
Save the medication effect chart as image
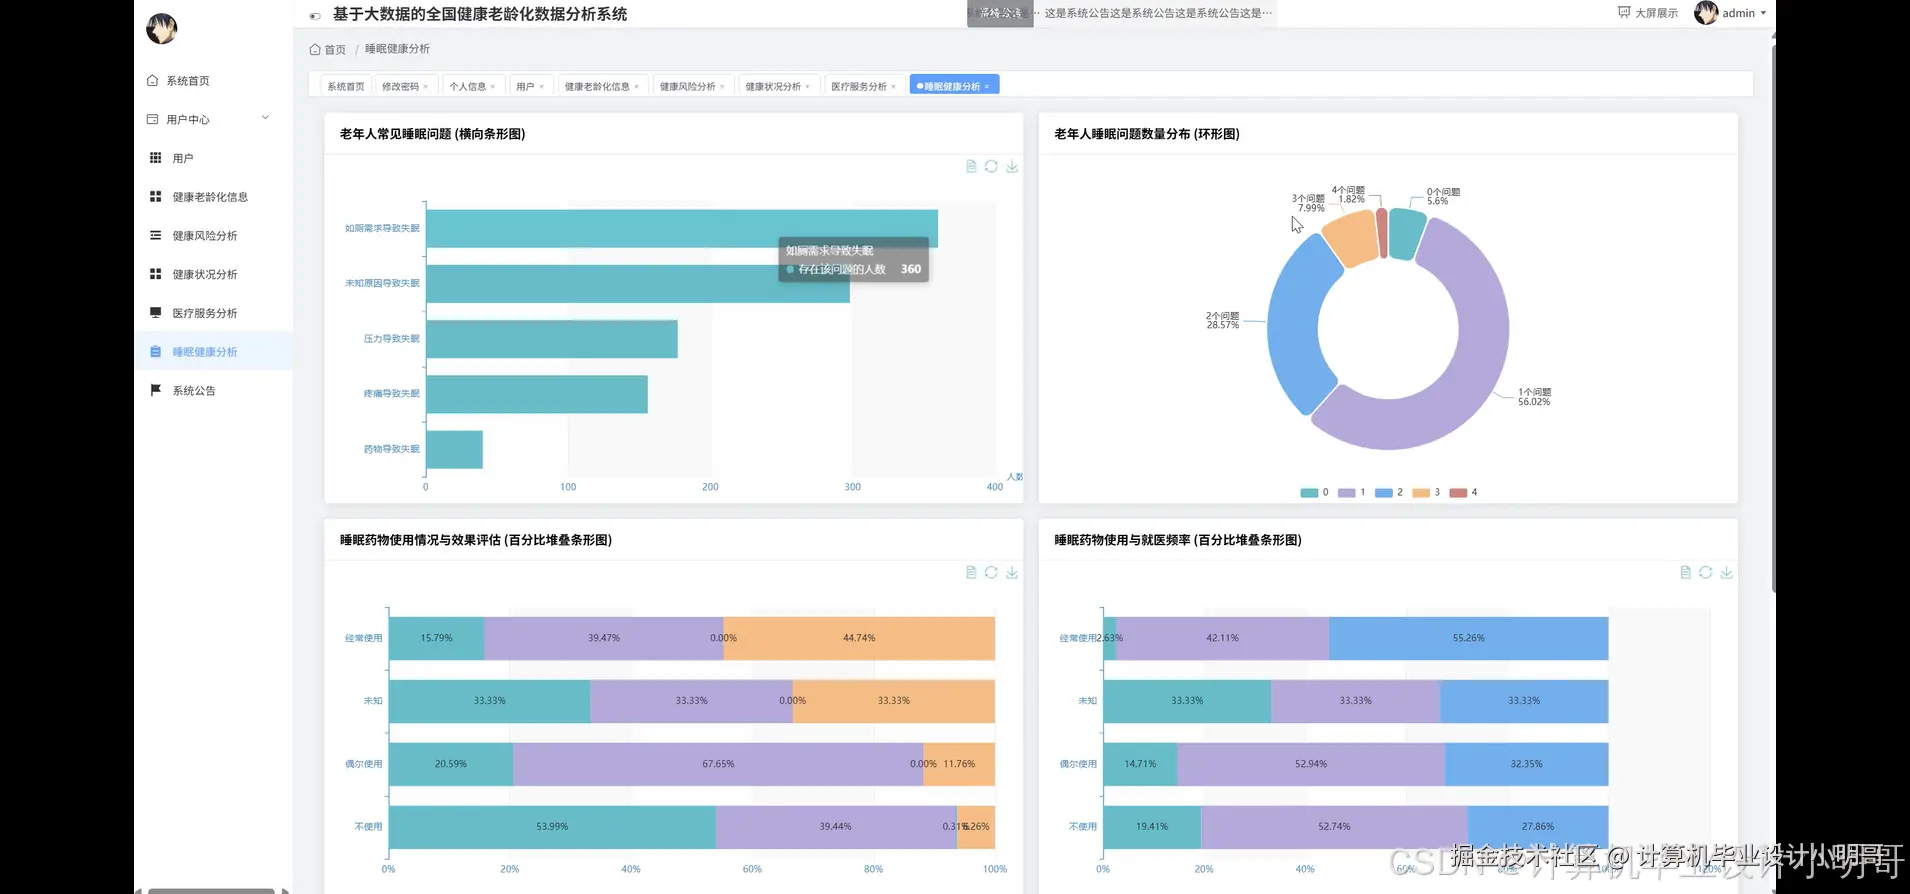pos(1012,572)
